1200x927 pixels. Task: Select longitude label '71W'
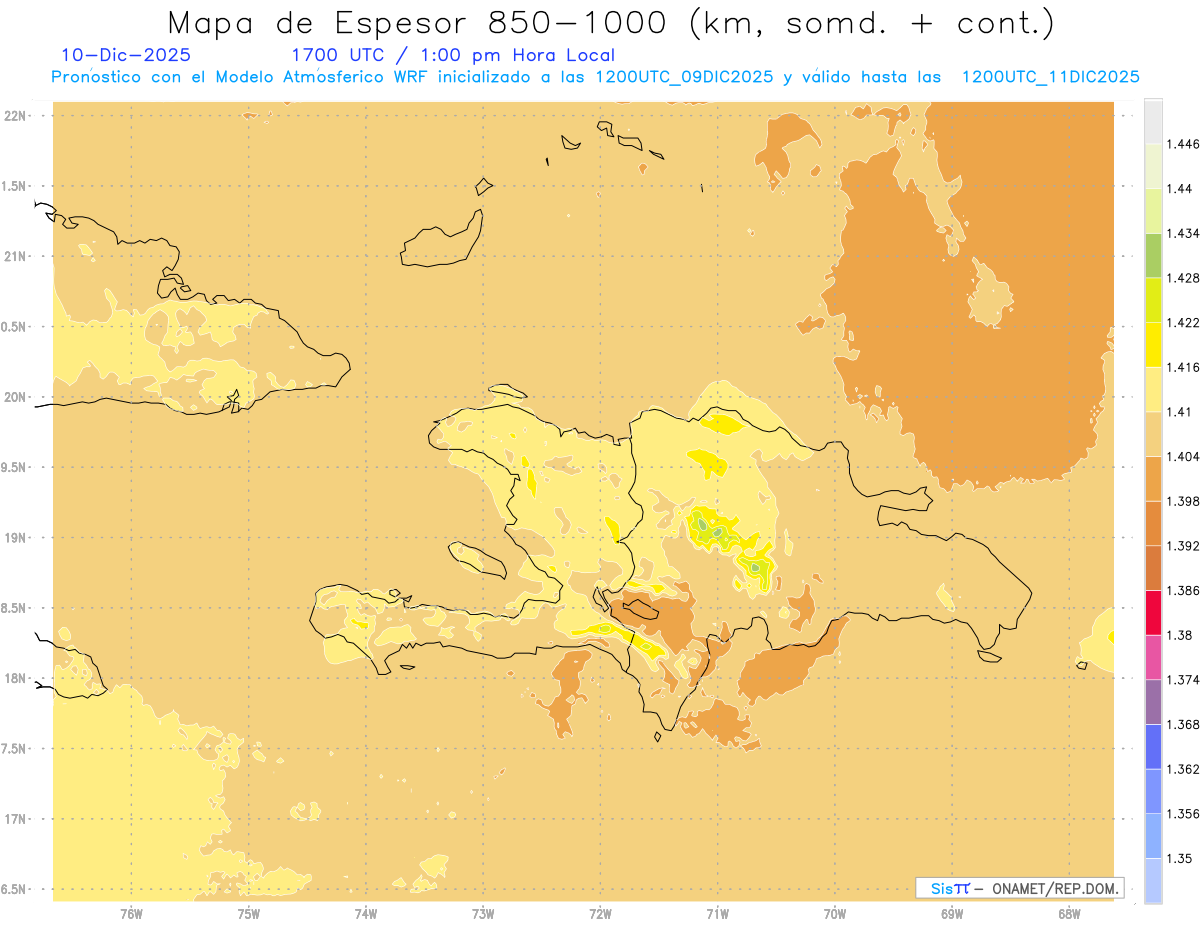(717, 914)
